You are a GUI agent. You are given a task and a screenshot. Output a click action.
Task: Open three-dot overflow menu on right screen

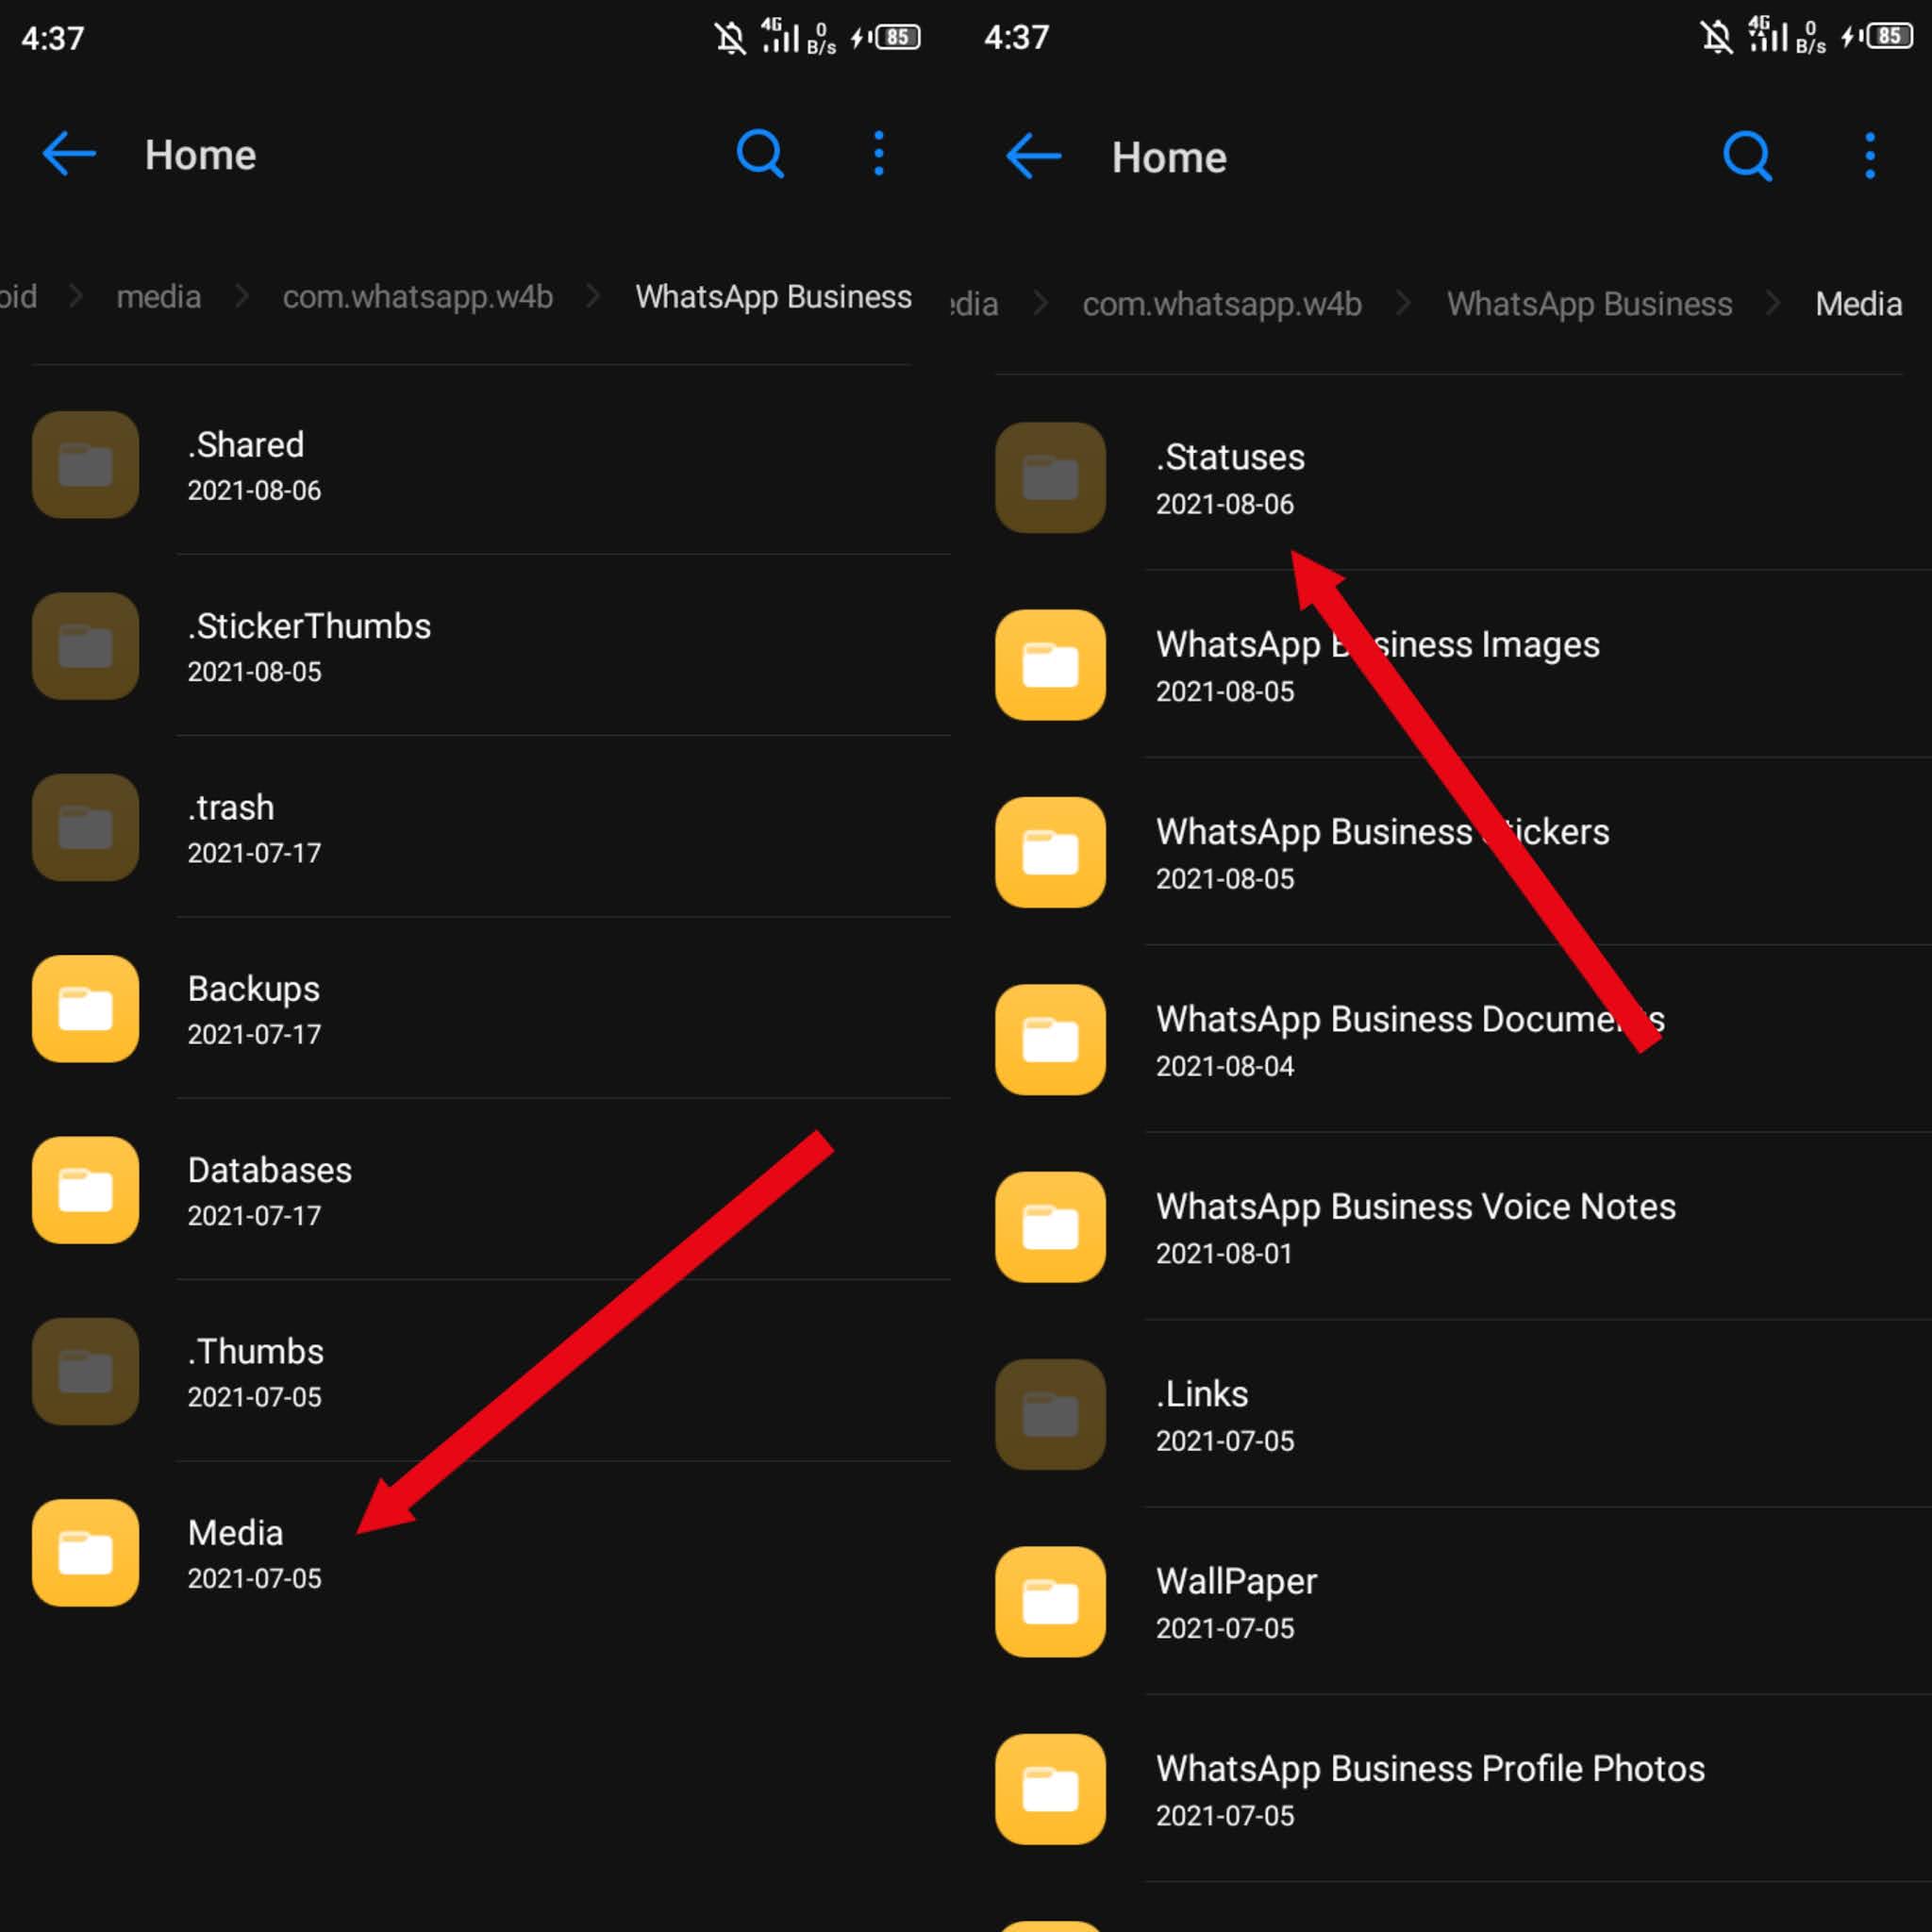(x=1869, y=157)
